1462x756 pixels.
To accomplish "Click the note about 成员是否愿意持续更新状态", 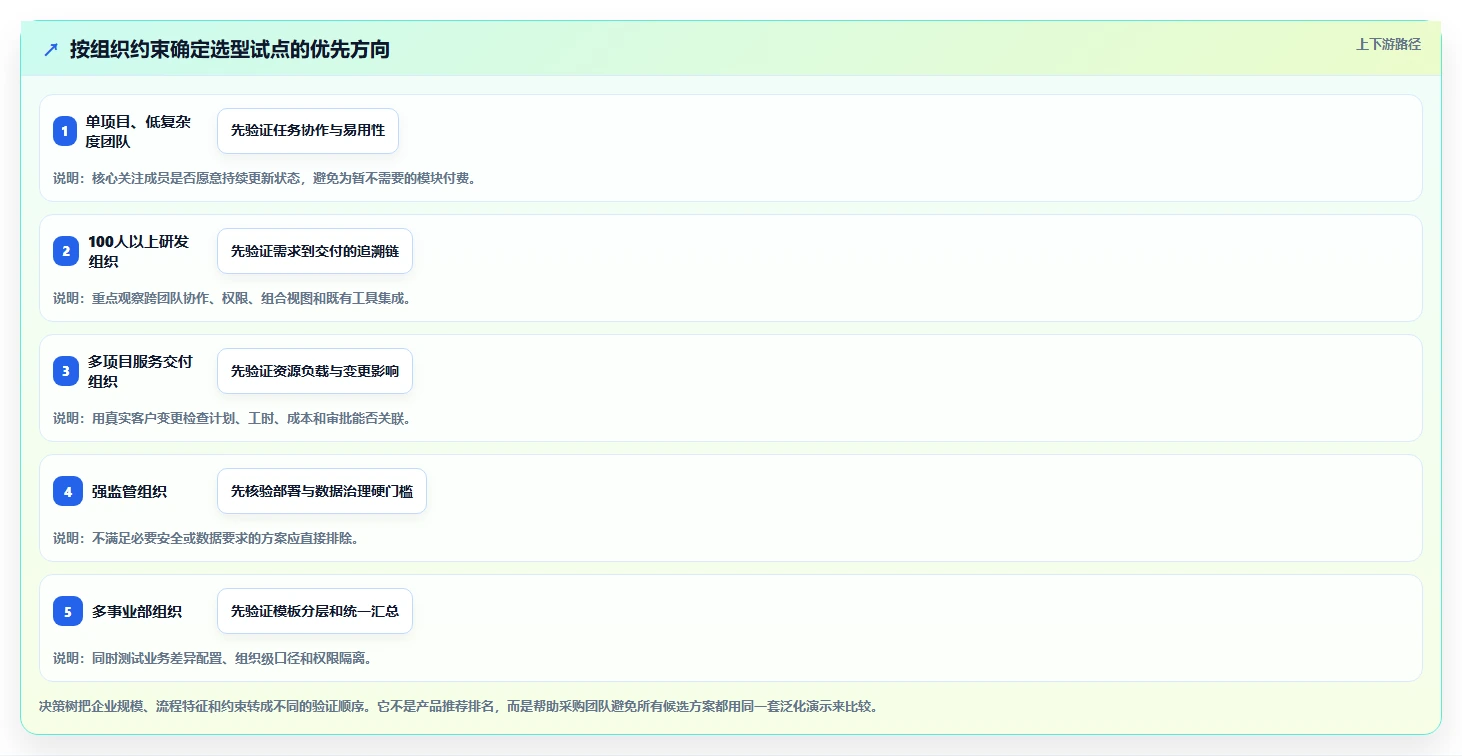I will (x=265, y=178).
